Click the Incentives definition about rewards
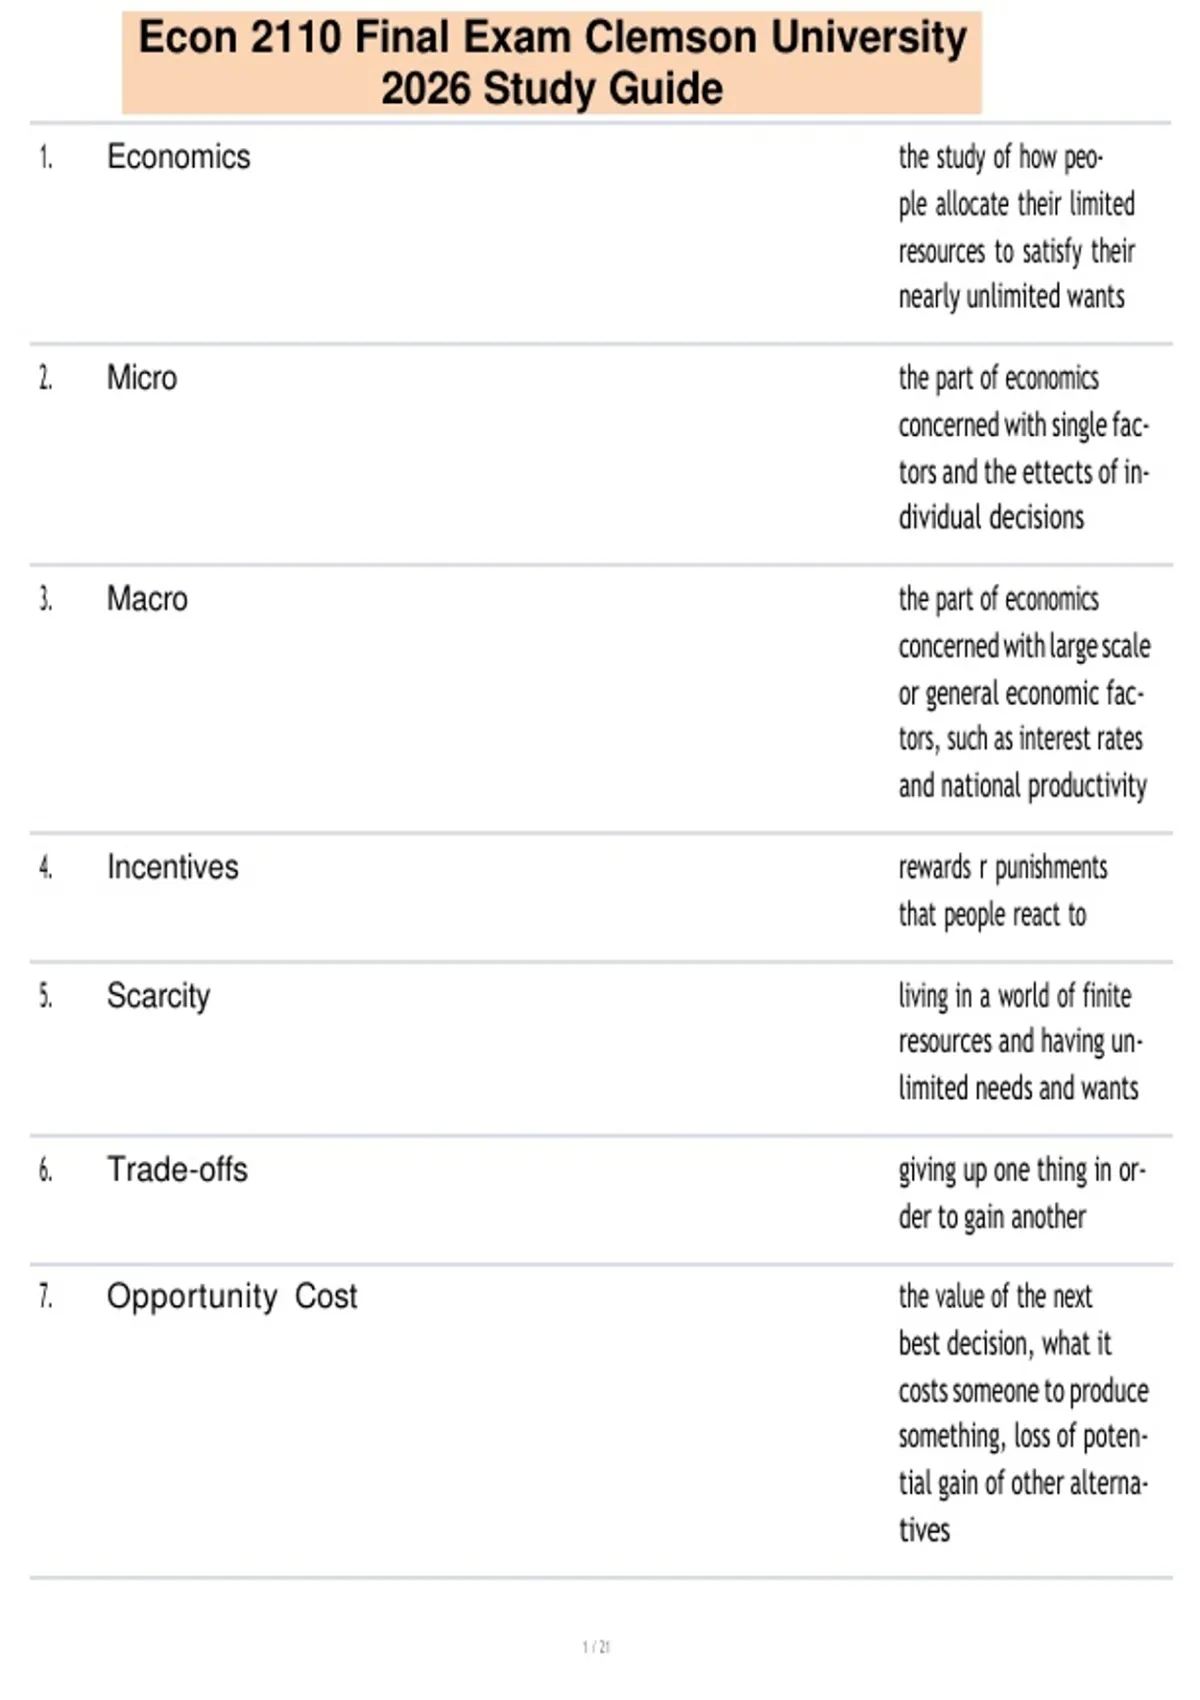 pyautogui.click(x=1002, y=890)
